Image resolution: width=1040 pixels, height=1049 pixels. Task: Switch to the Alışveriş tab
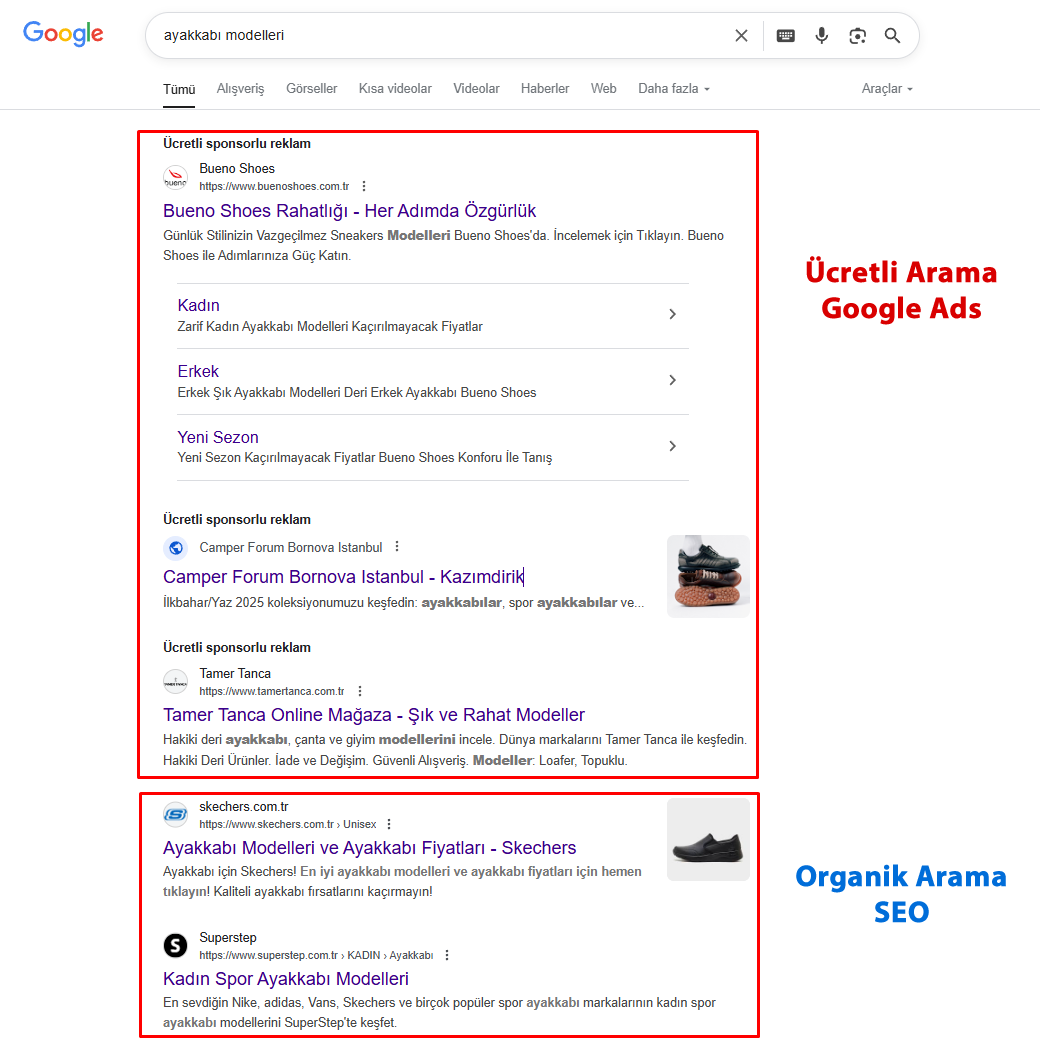pyautogui.click(x=240, y=89)
